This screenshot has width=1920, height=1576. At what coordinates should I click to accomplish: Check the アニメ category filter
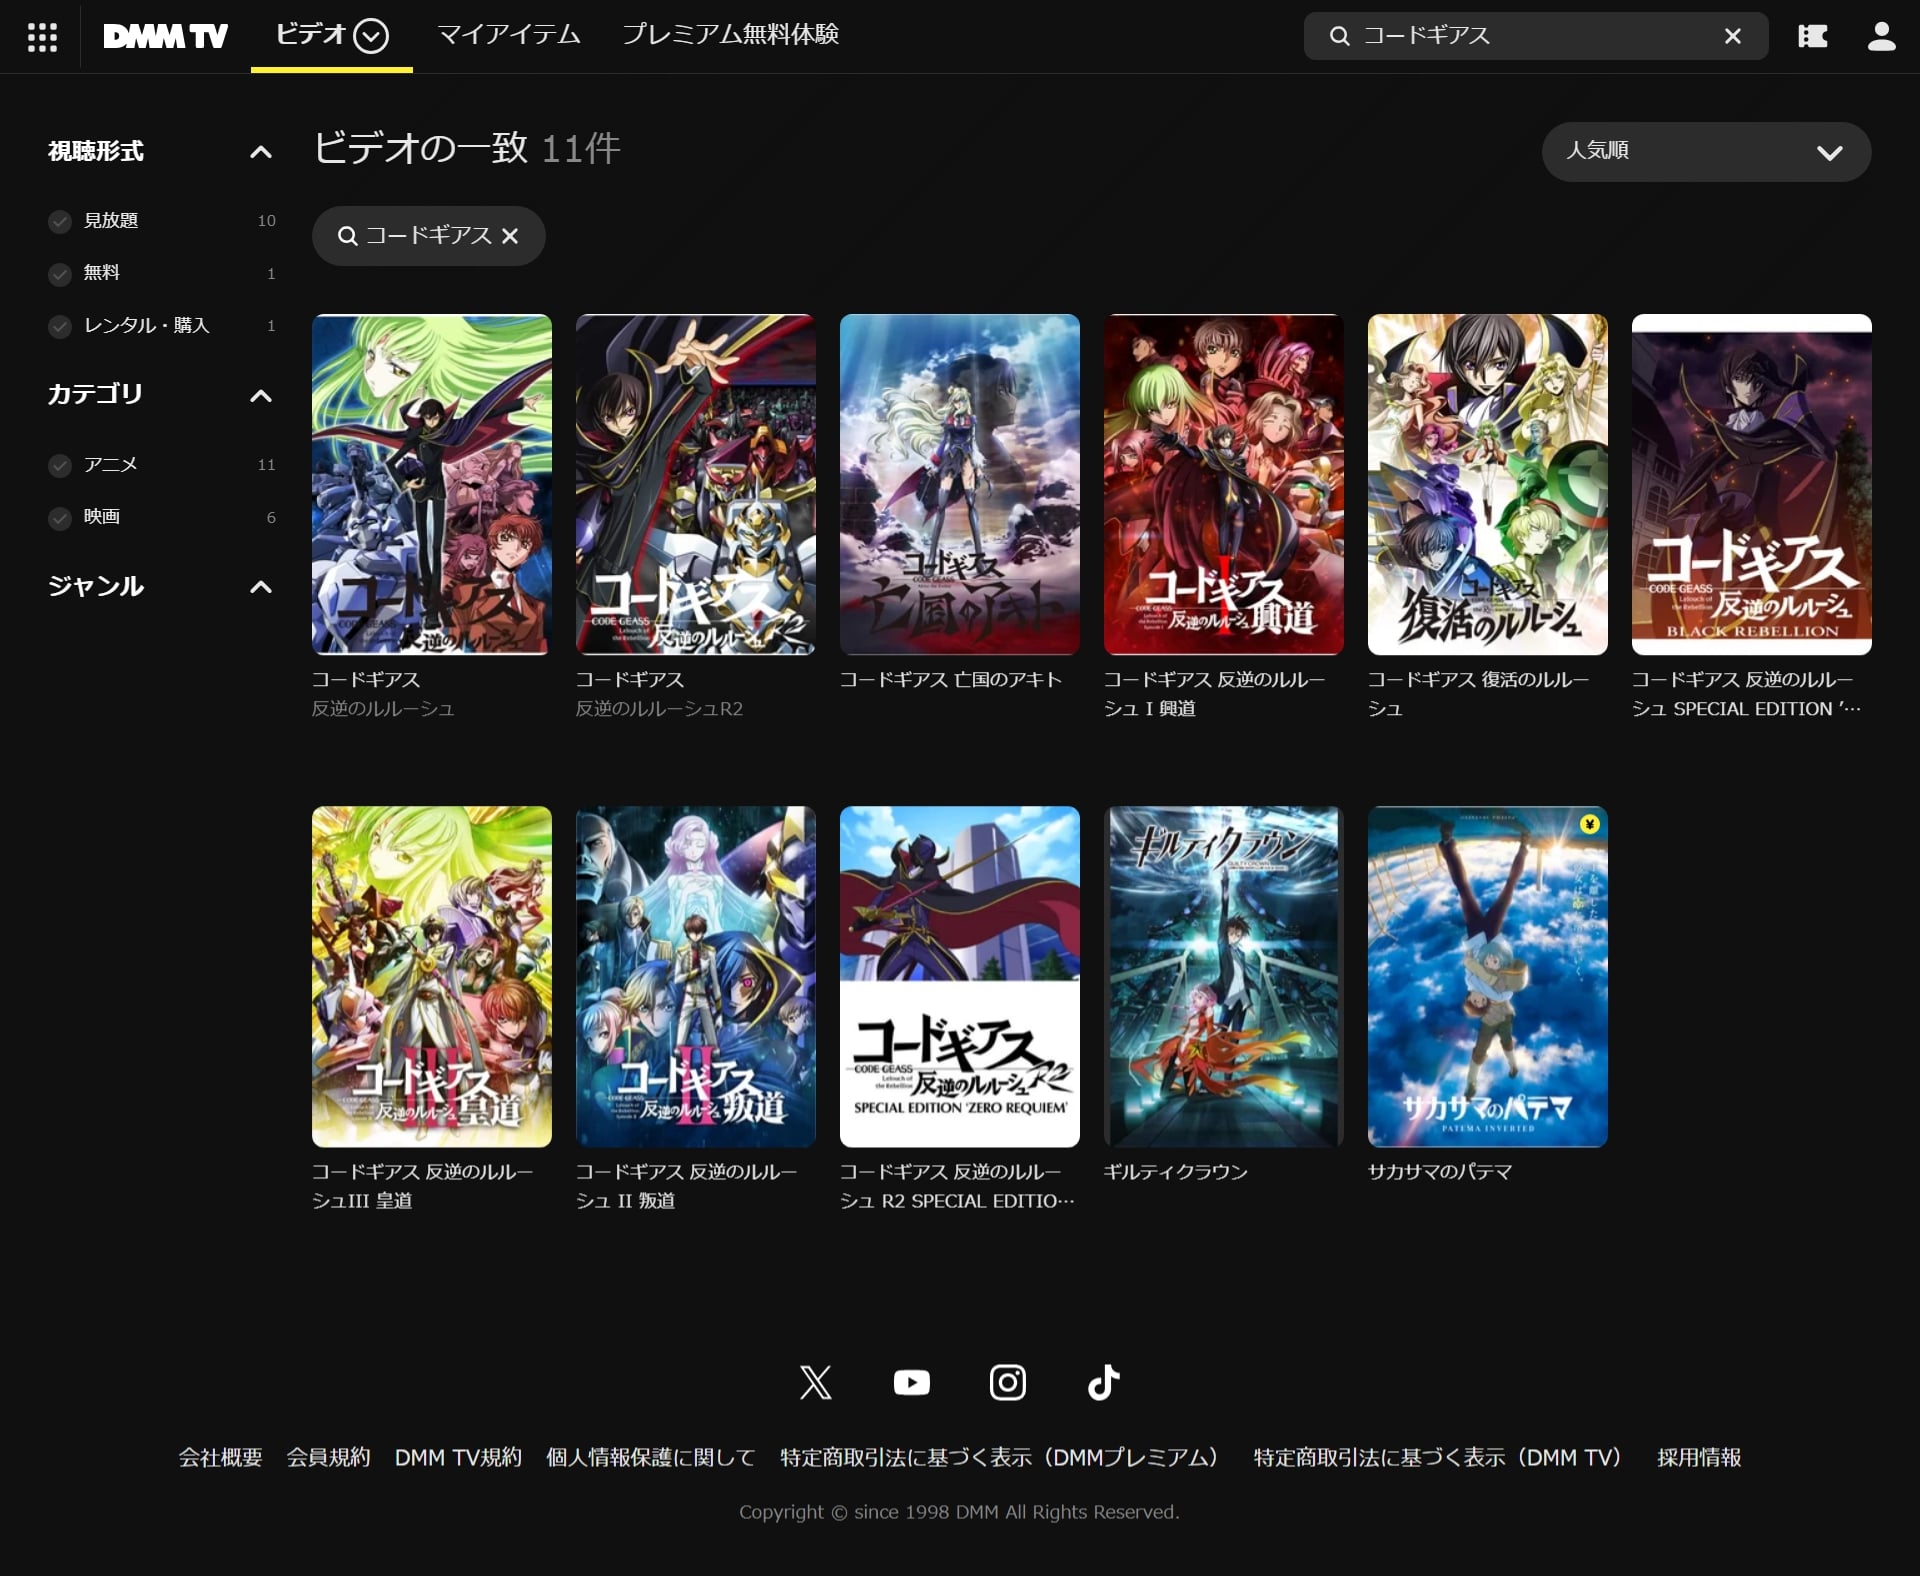(60, 465)
